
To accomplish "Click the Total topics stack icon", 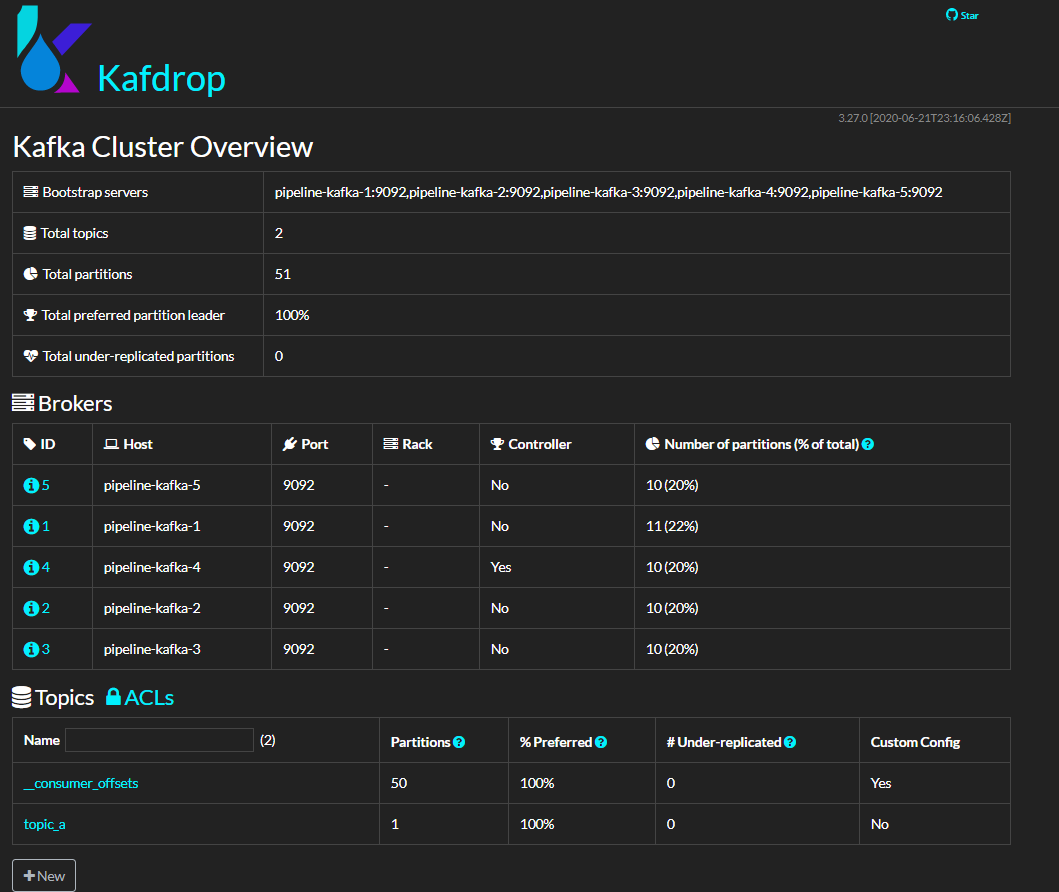I will point(30,233).
